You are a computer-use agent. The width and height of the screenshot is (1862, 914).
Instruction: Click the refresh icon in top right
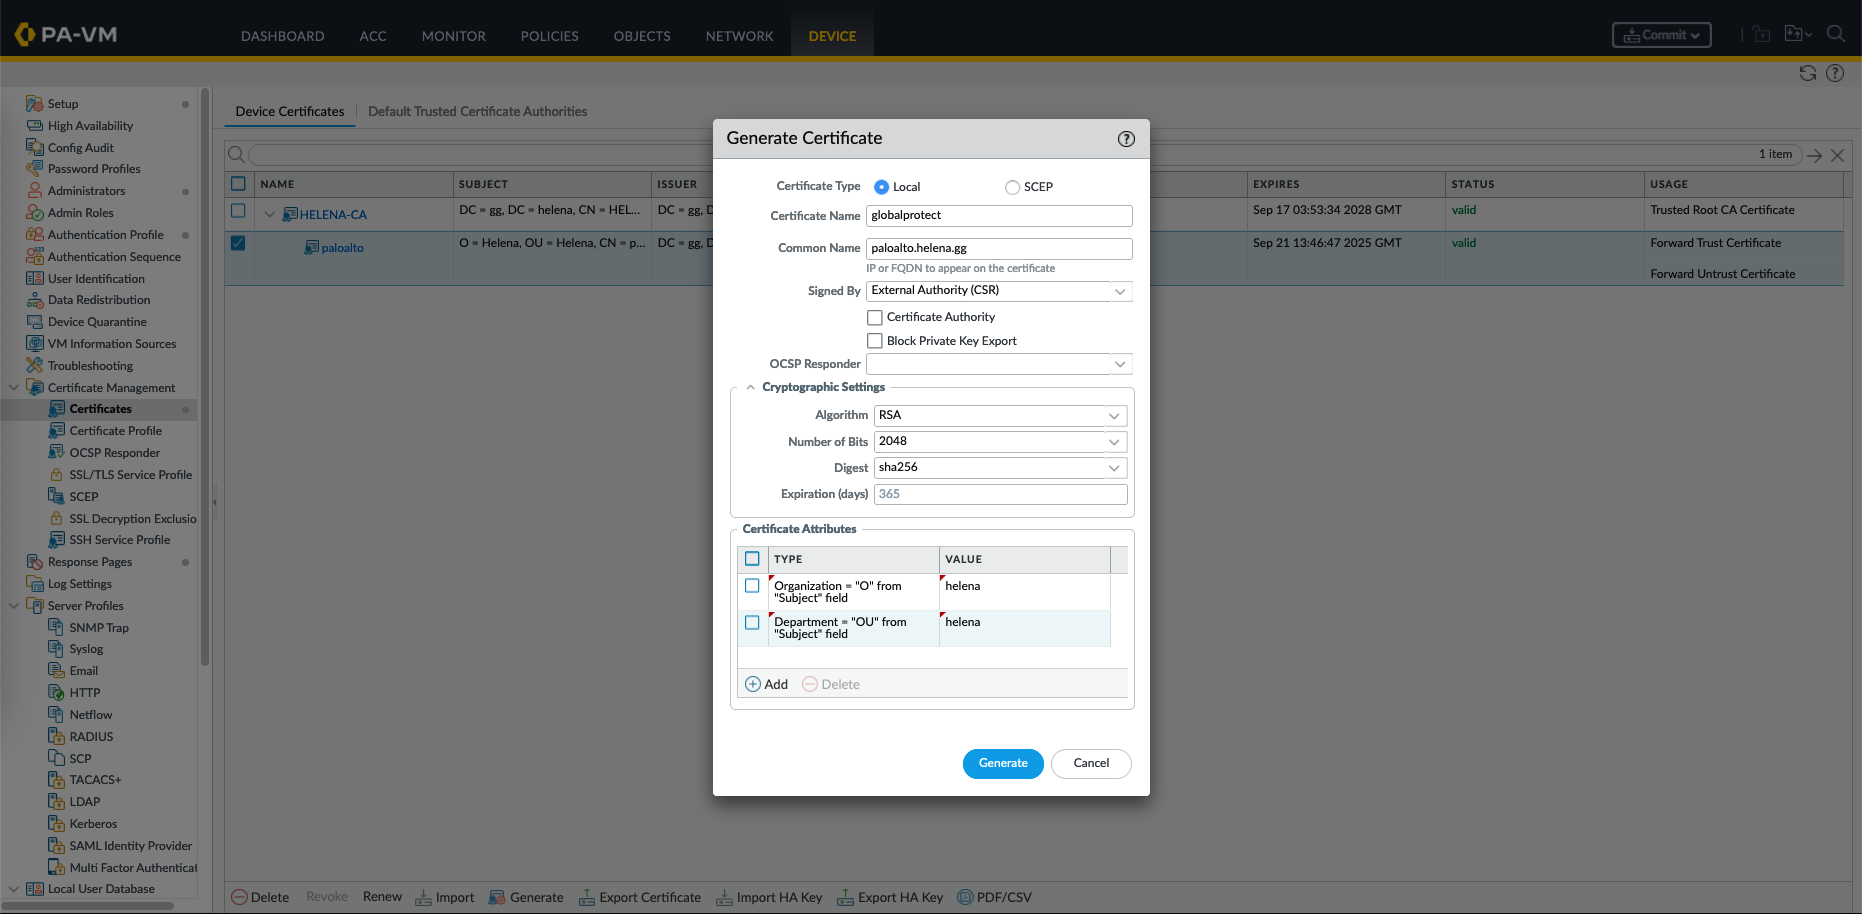coord(1807,73)
